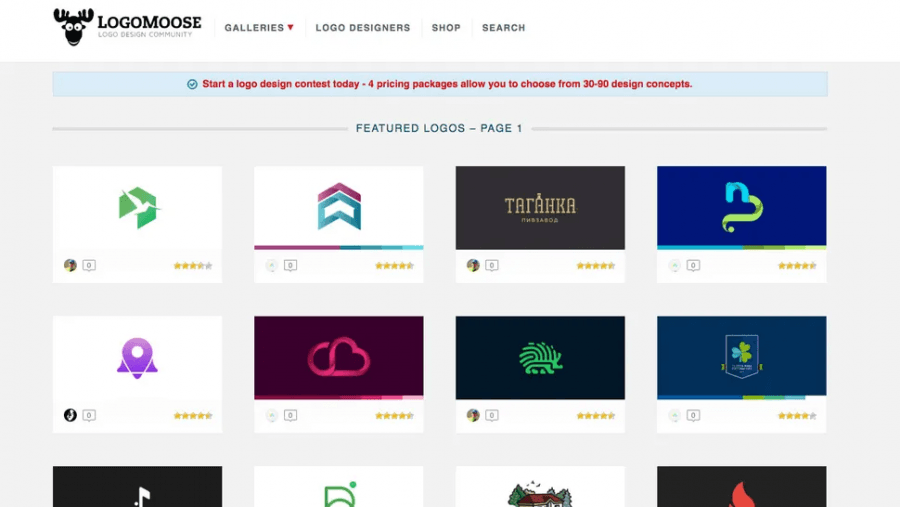Open the teal house chevron logo thumbnail

click(x=339, y=208)
